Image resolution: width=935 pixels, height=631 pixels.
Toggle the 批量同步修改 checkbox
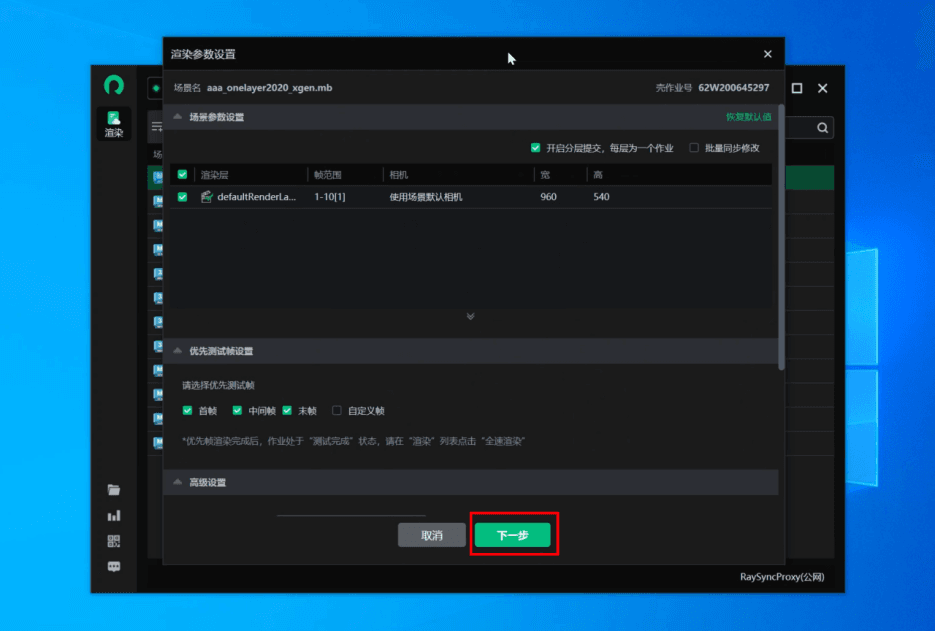(x=694, y=148)
